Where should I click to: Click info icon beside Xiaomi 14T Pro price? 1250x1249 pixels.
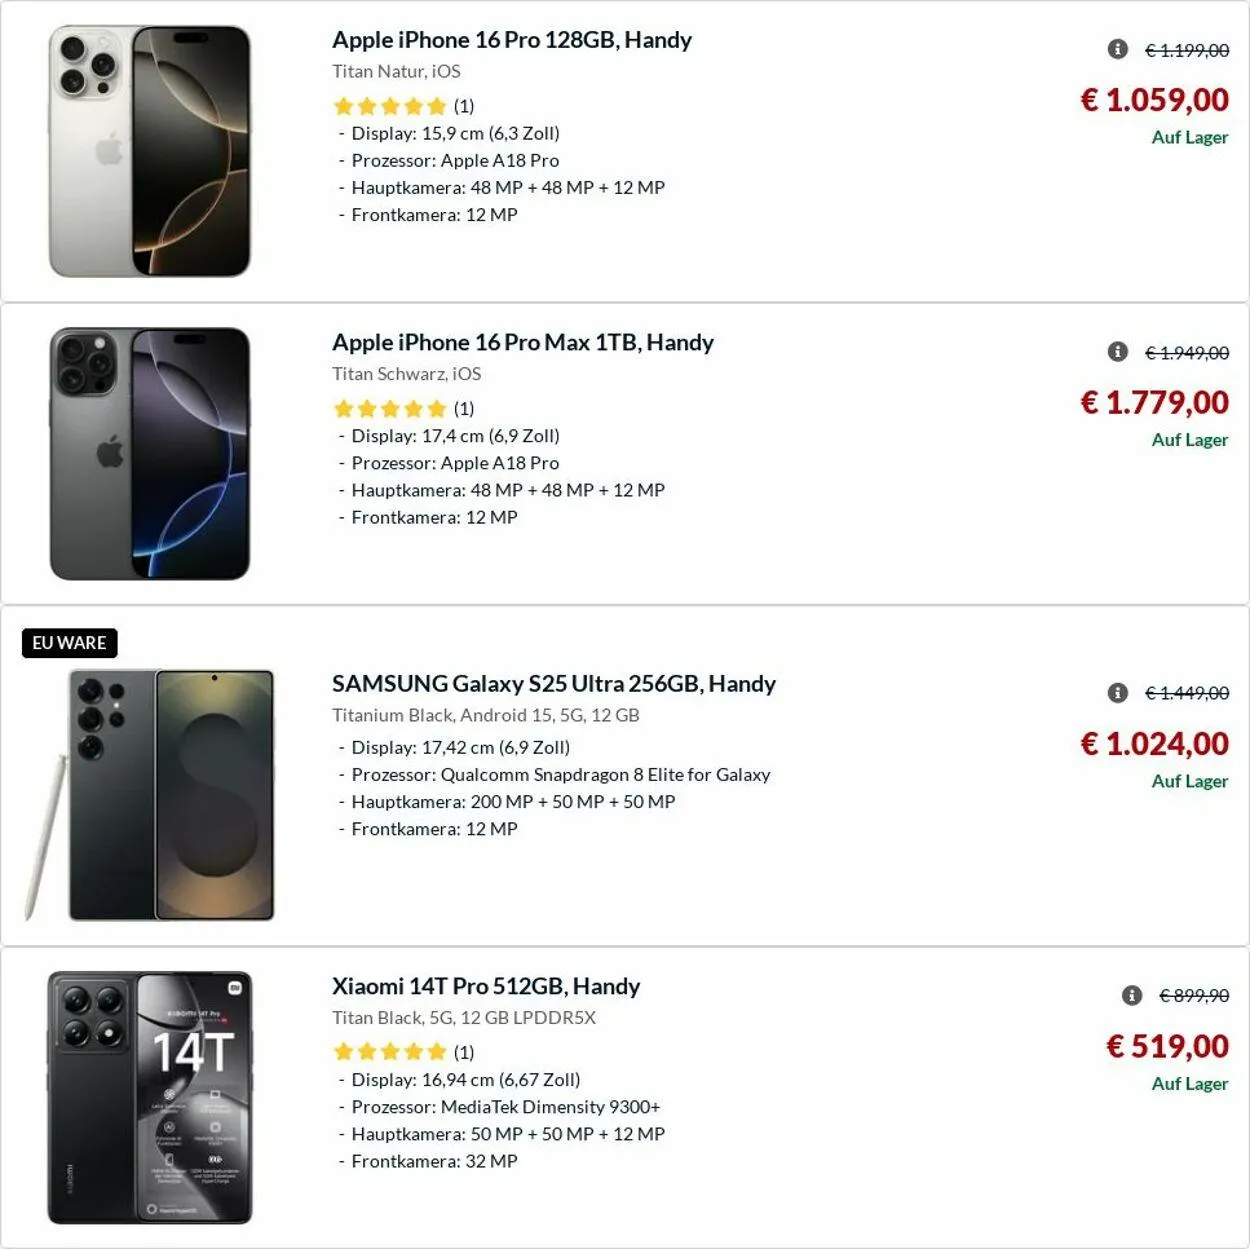1132,995
